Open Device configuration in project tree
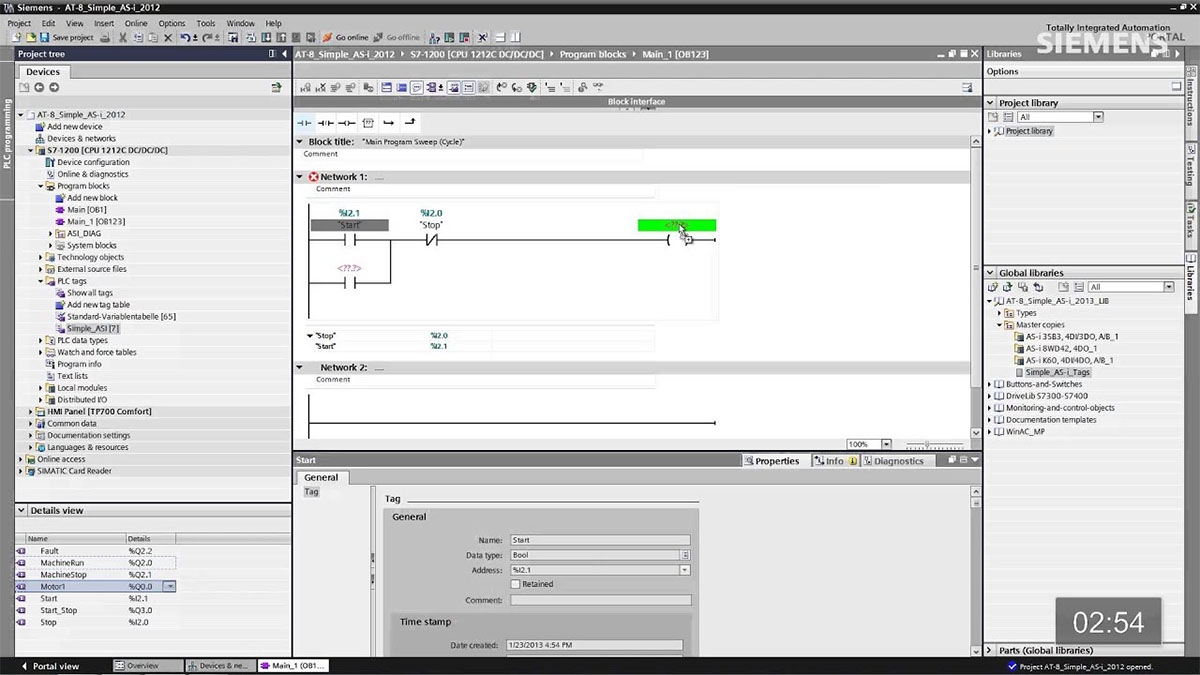Screen dimensions: 1200x675 (x=93, y=162)
